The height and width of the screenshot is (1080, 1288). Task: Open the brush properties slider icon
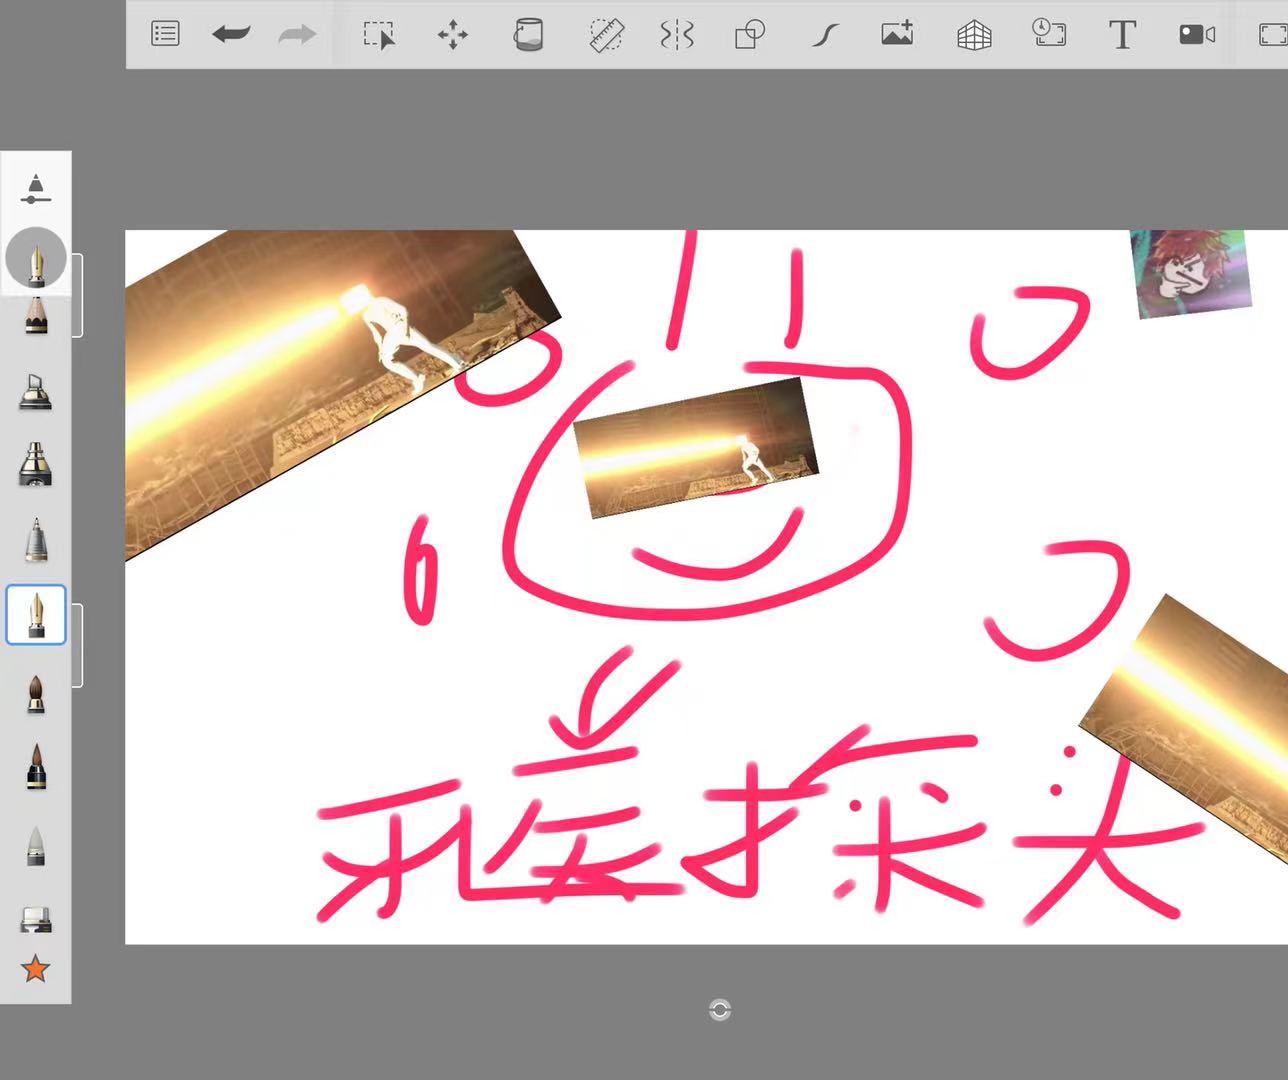point(36,189)
